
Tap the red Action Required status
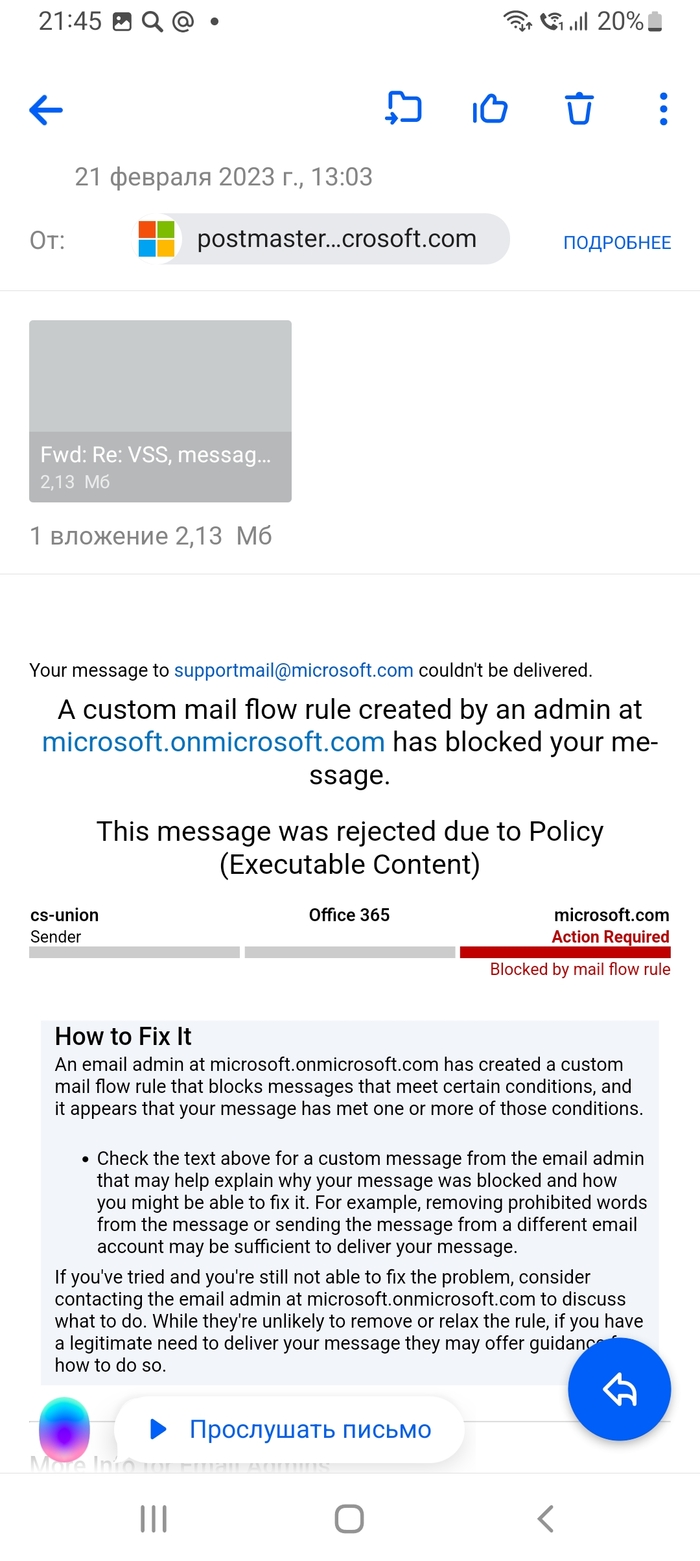coord(610,937)
